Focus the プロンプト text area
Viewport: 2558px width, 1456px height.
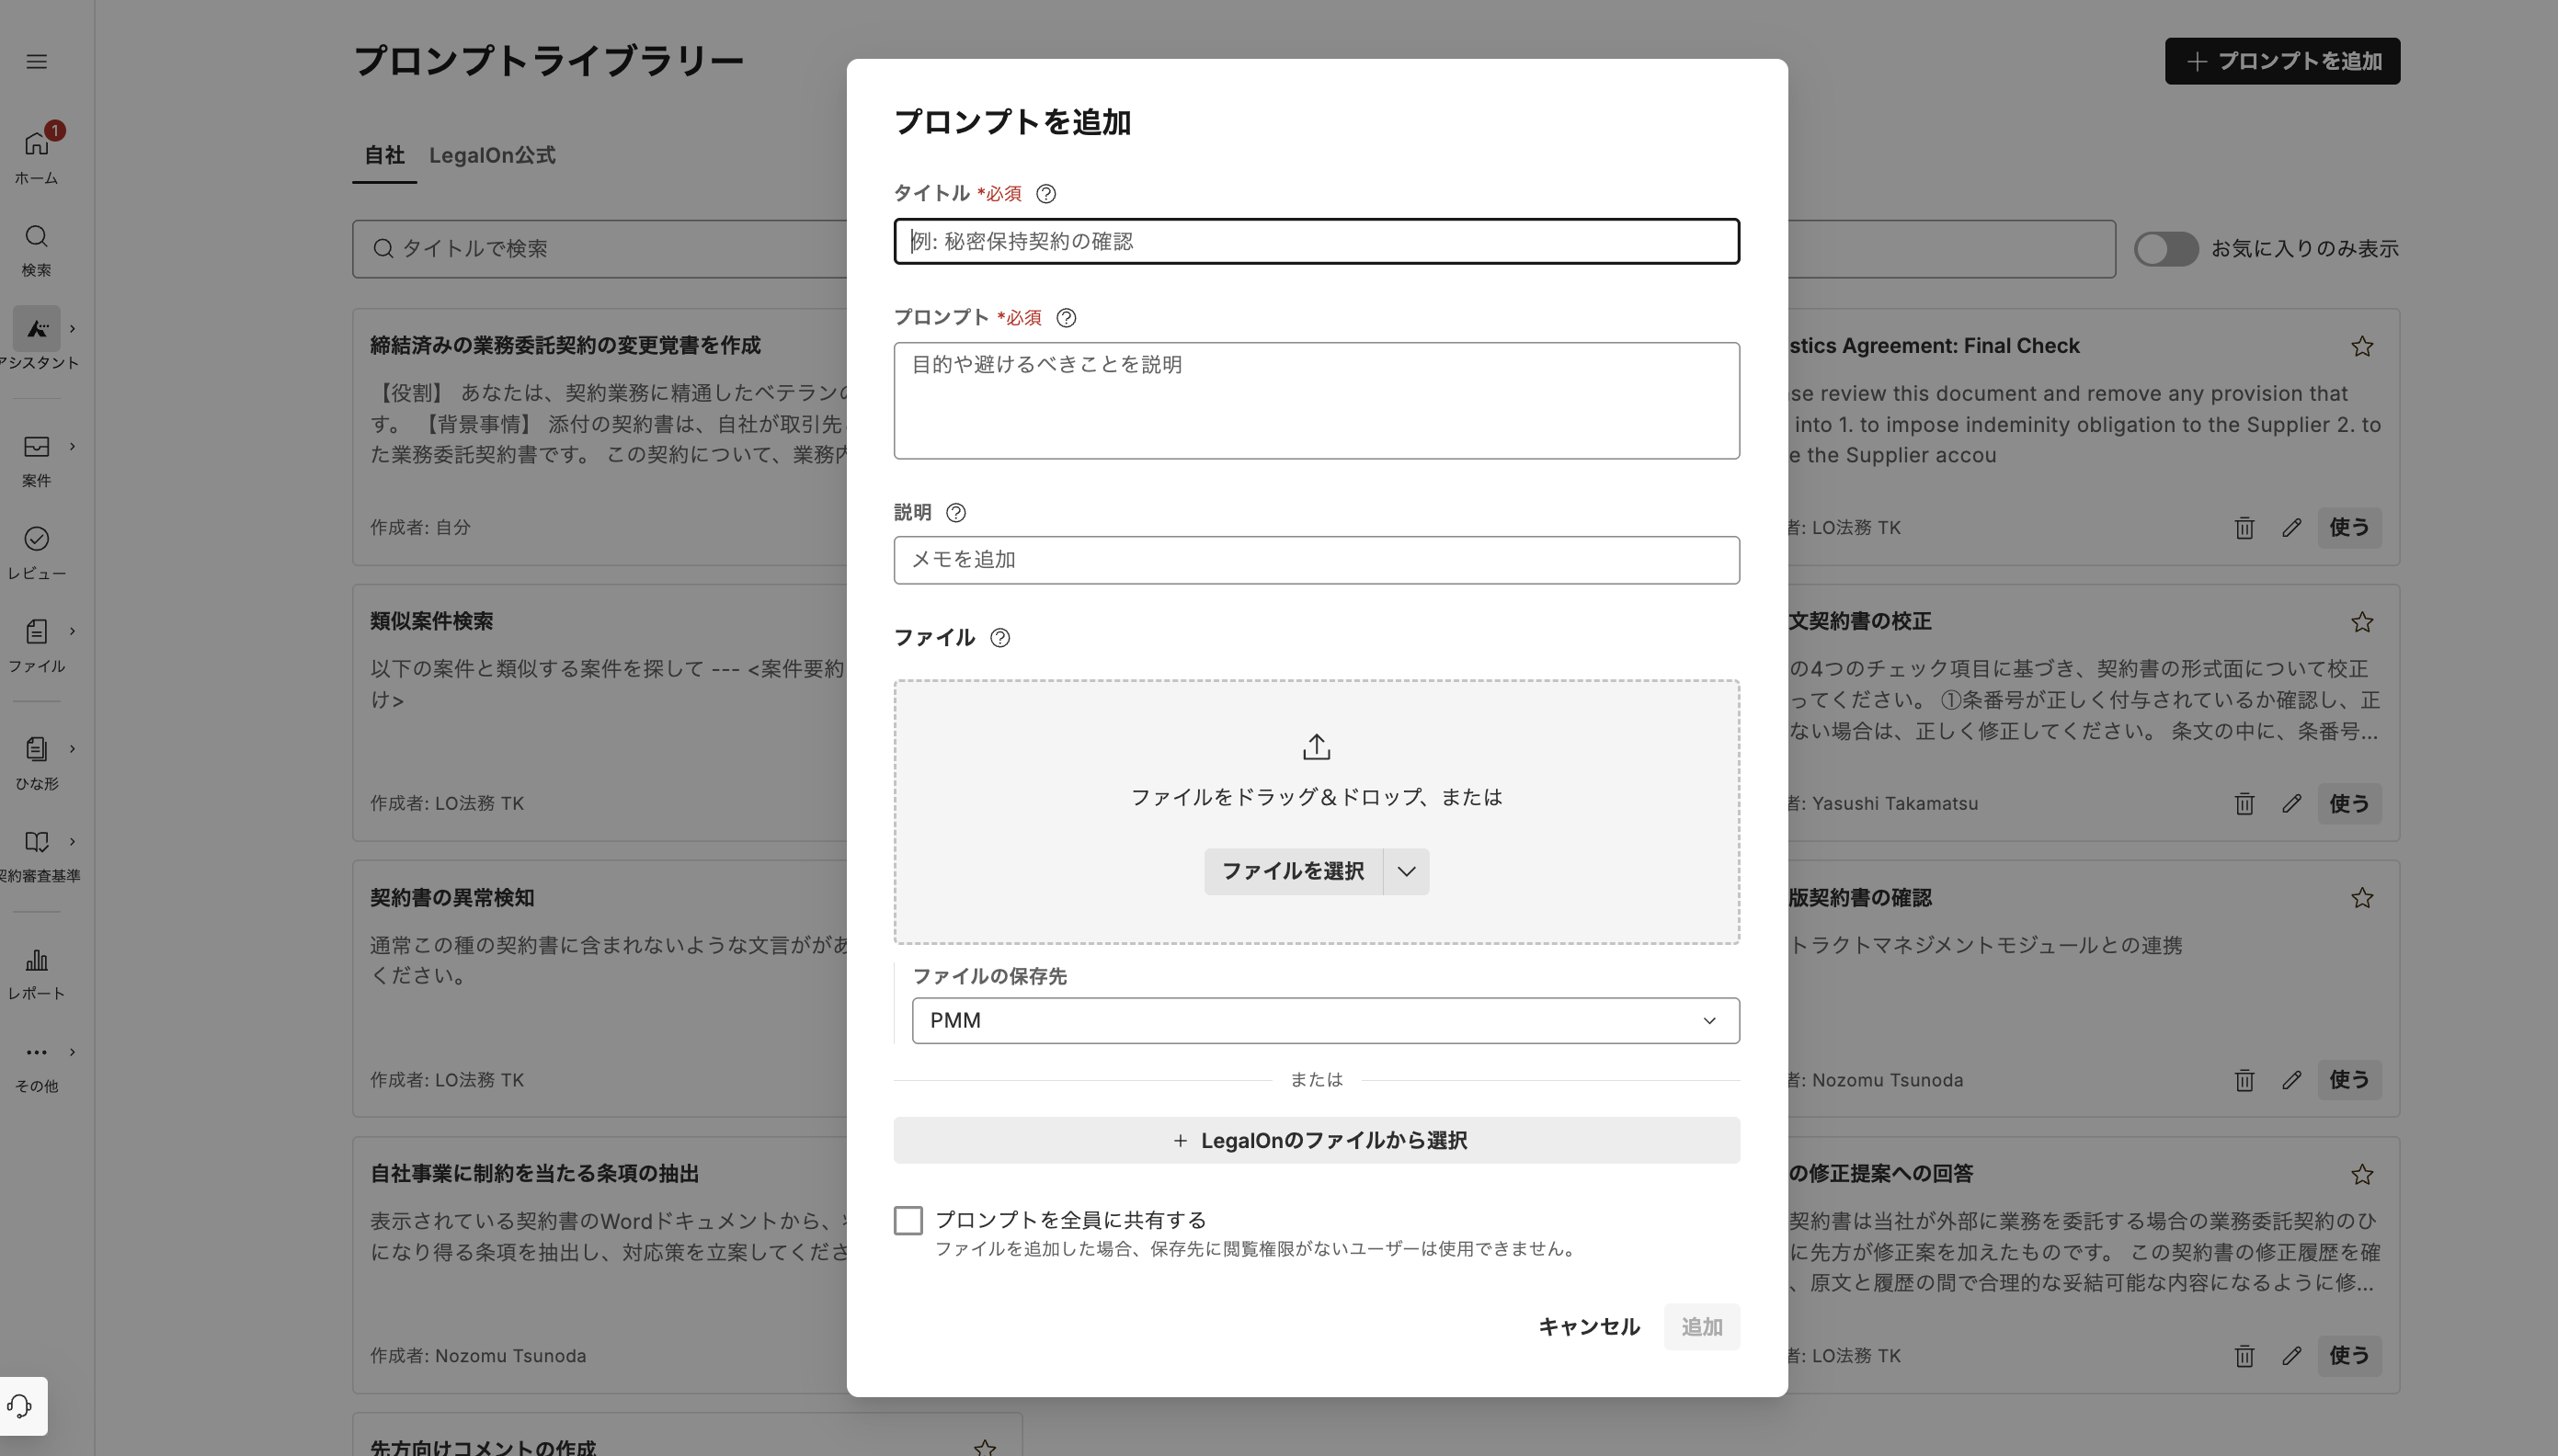tap(1316, 401)
